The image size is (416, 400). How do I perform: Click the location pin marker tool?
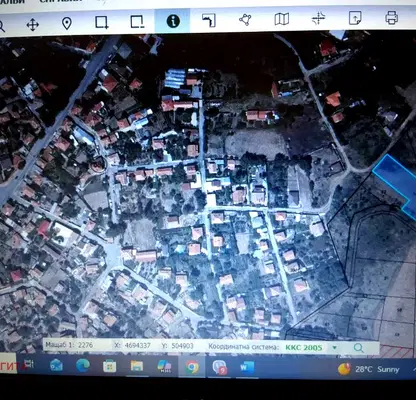(67, 23)
